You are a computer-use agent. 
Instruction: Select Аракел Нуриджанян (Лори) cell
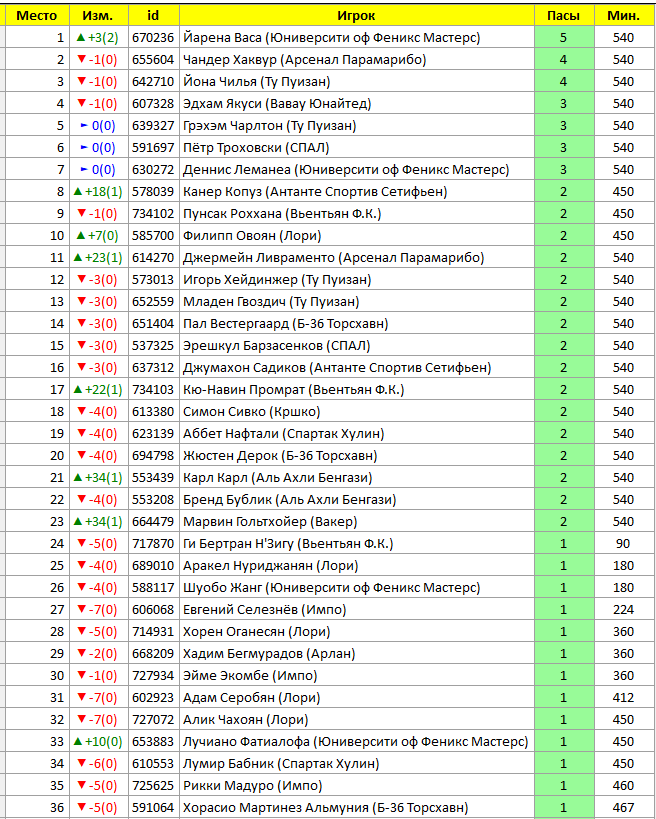(x=356, y=565)
